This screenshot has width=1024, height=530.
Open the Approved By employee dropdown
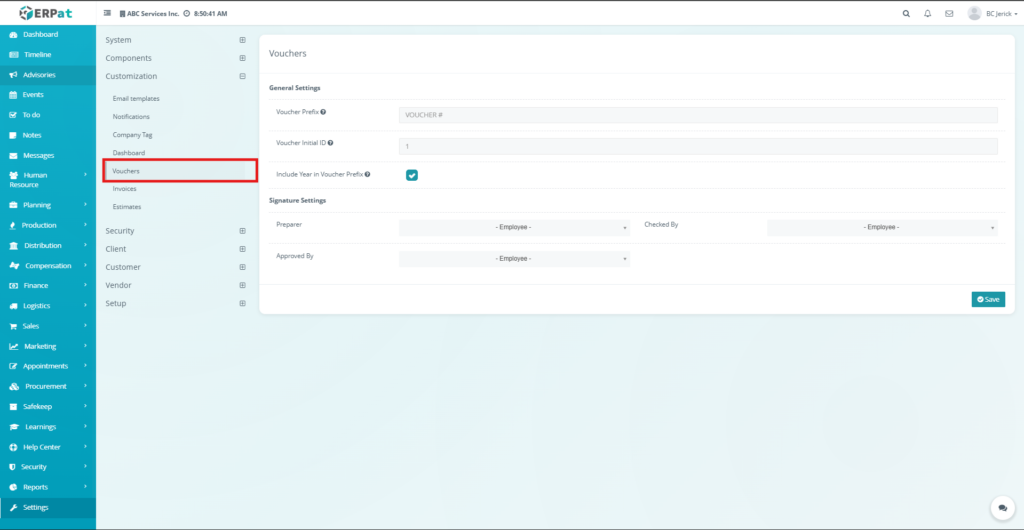(514, 259)
